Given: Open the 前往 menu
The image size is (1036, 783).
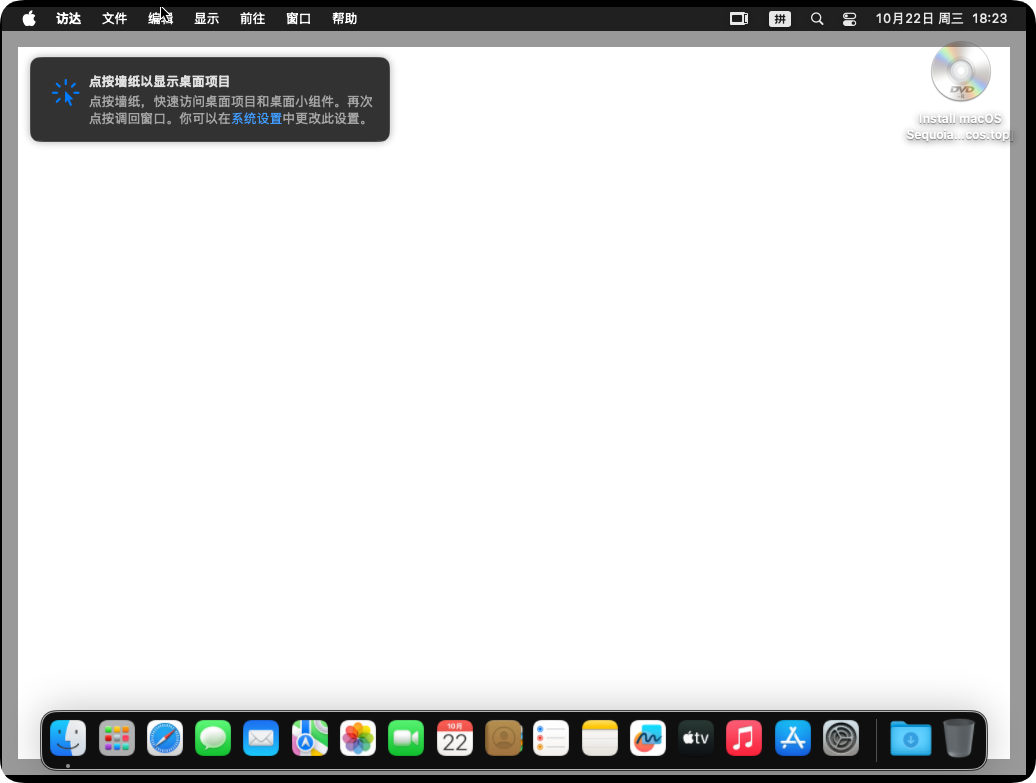Looking at the screenshot, I should pyautogui.click(x=252, y=18).
